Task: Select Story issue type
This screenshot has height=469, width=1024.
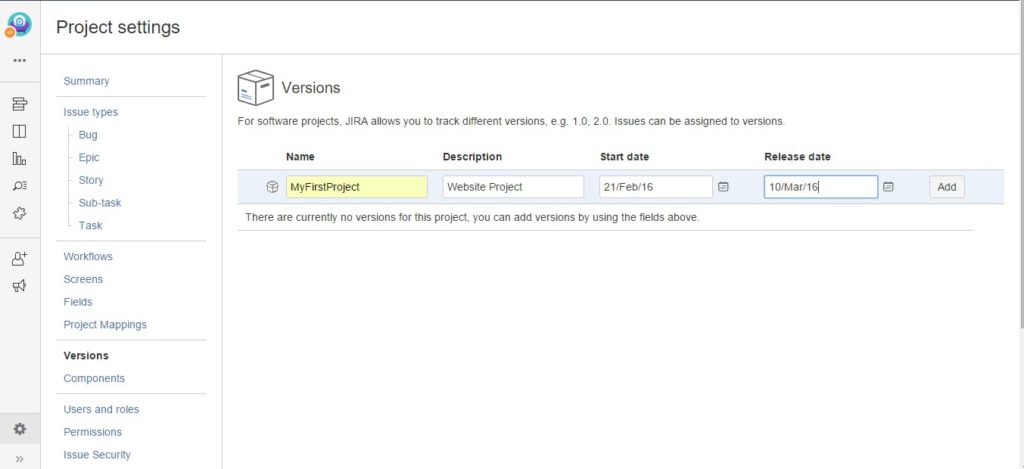Action: tap(91, 180)
